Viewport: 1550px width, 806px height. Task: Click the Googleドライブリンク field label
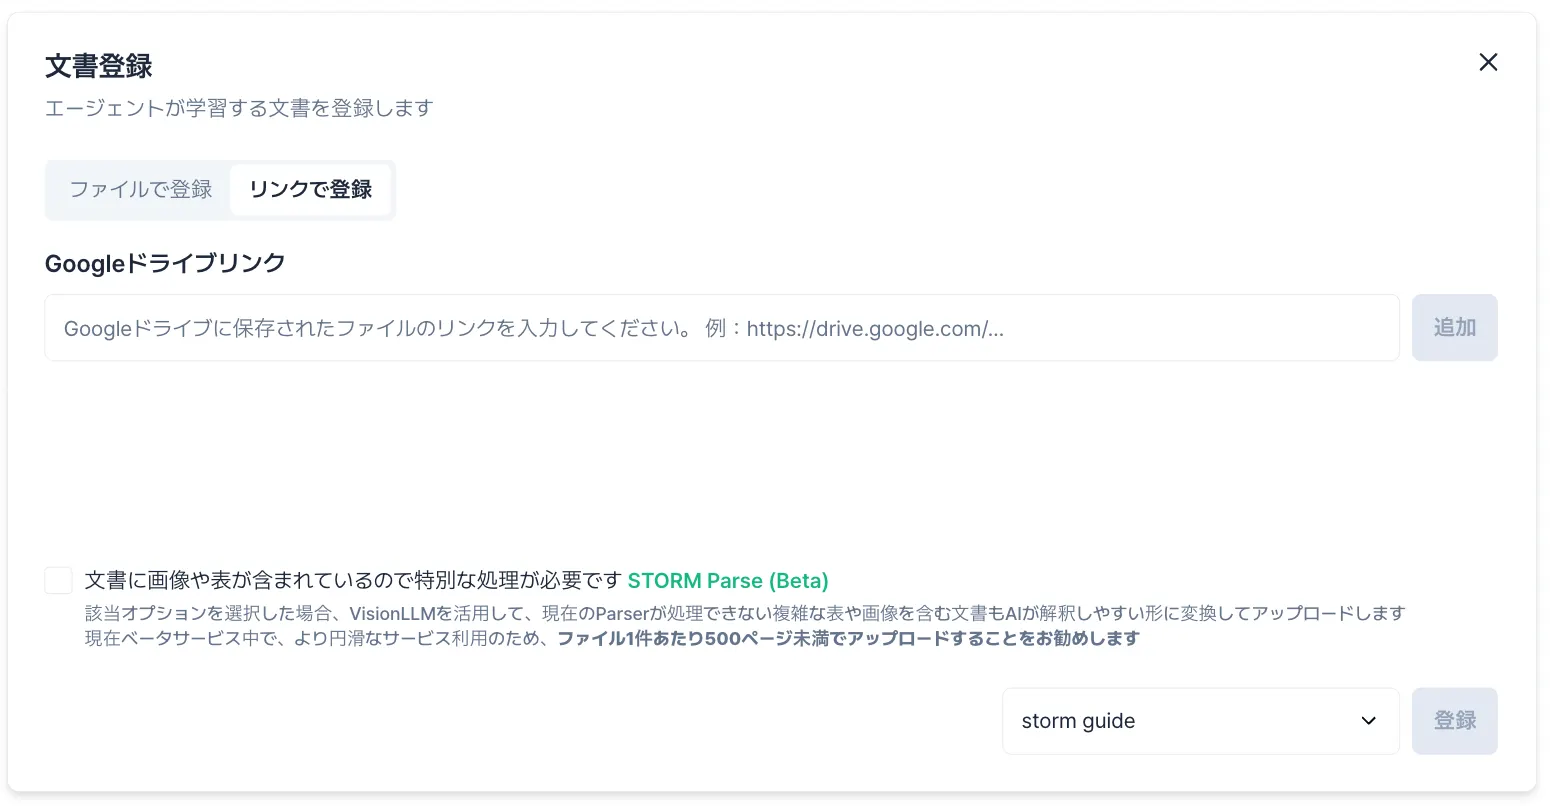[165, 263]
